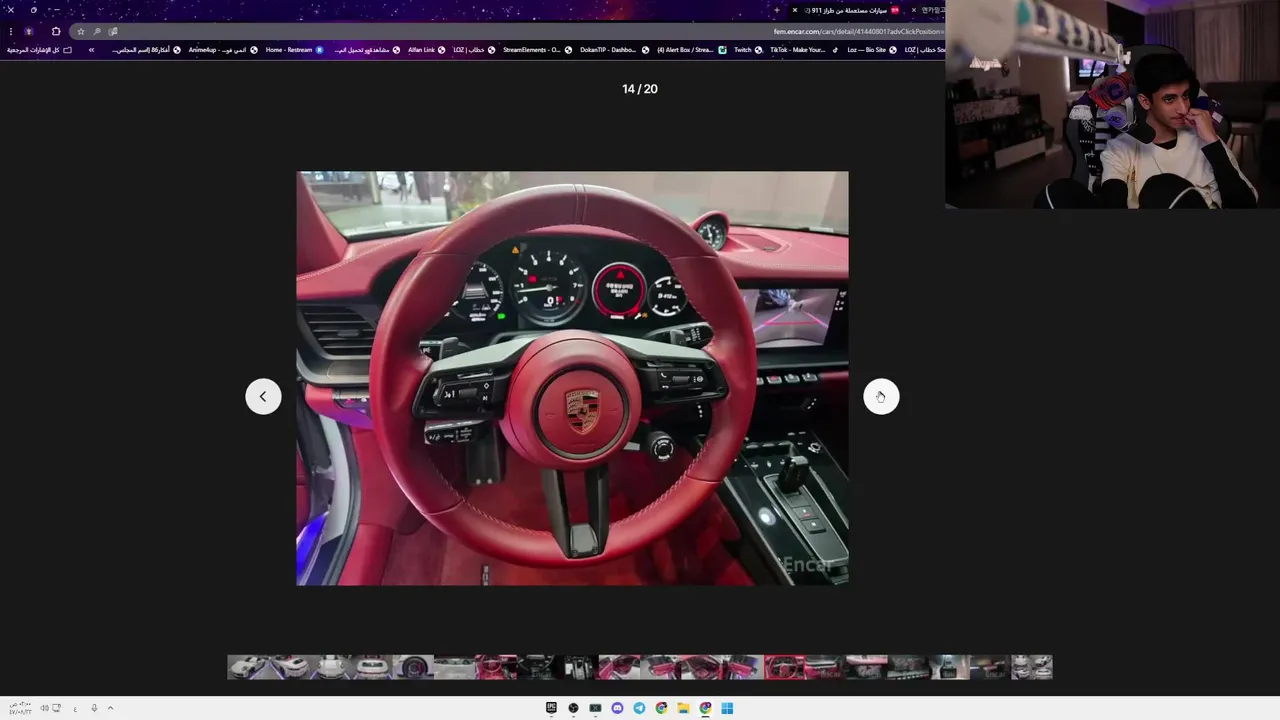Open the Home - Restream bookmark
The image size is (1280, 720).
[294, 49]
